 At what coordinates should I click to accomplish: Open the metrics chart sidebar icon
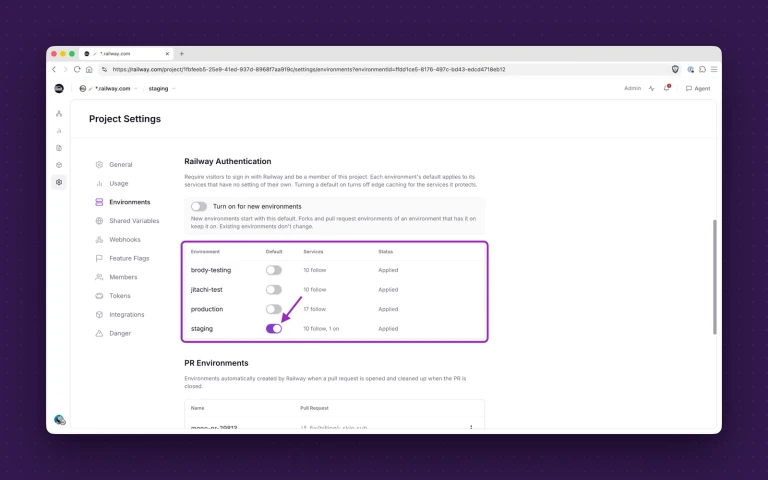(59, 131)
